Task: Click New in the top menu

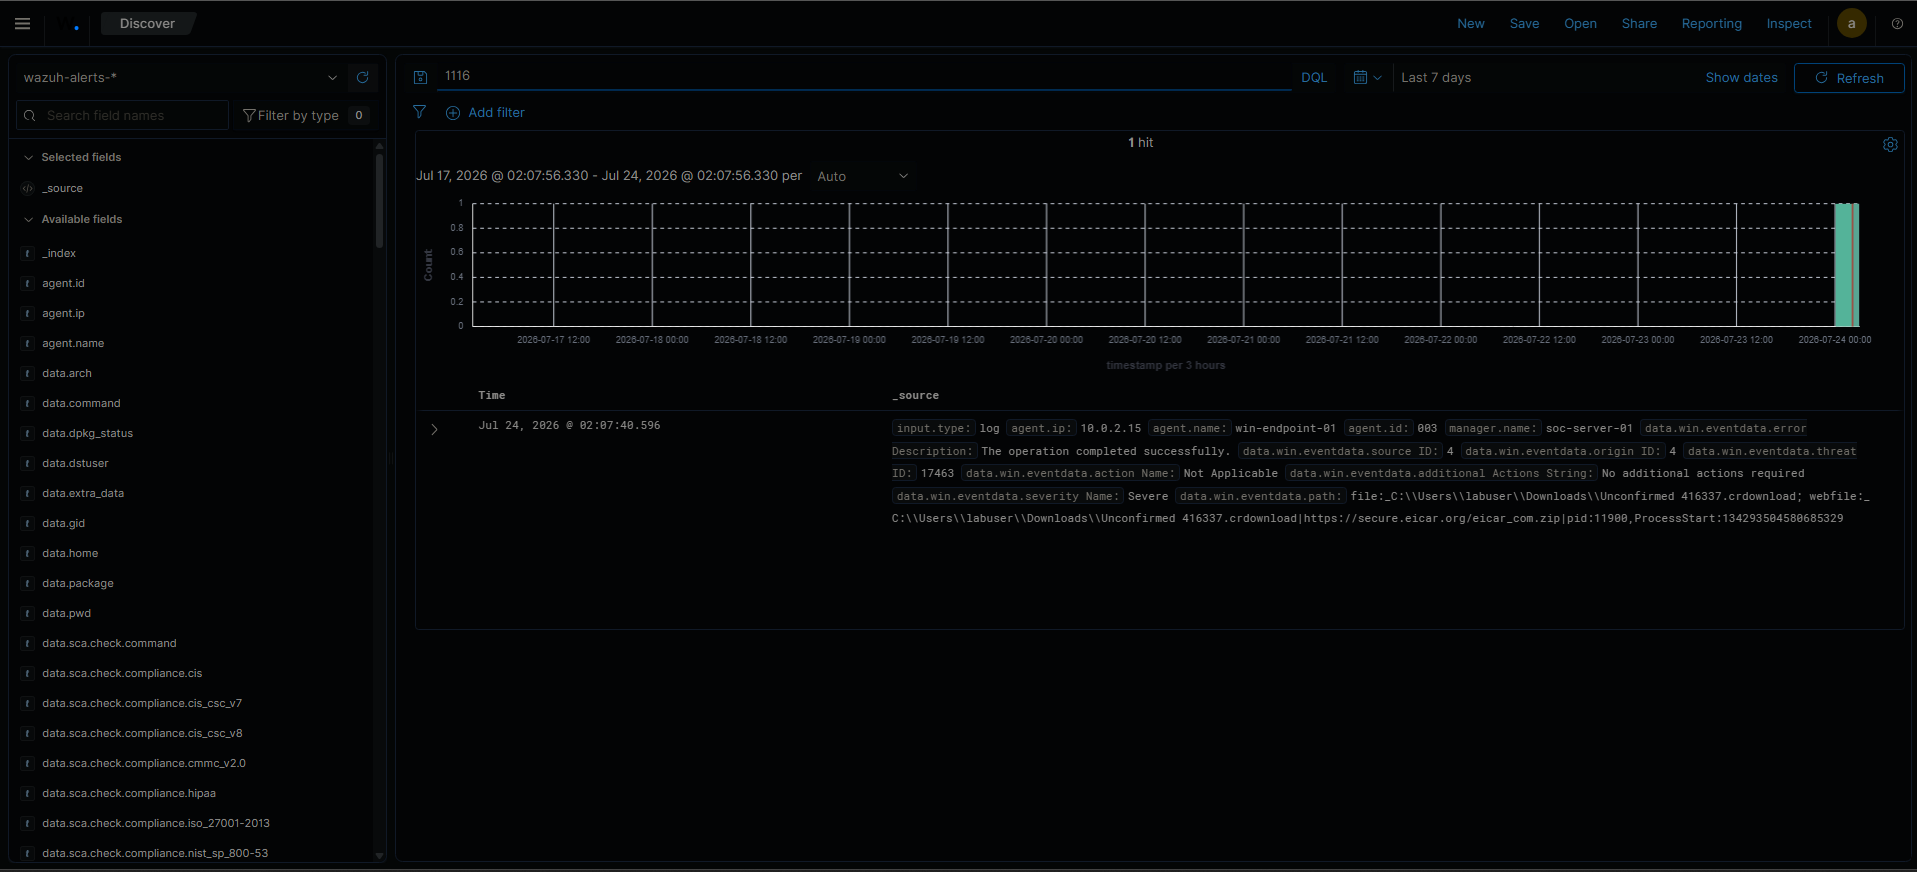Action: (x=1470, y=24)
